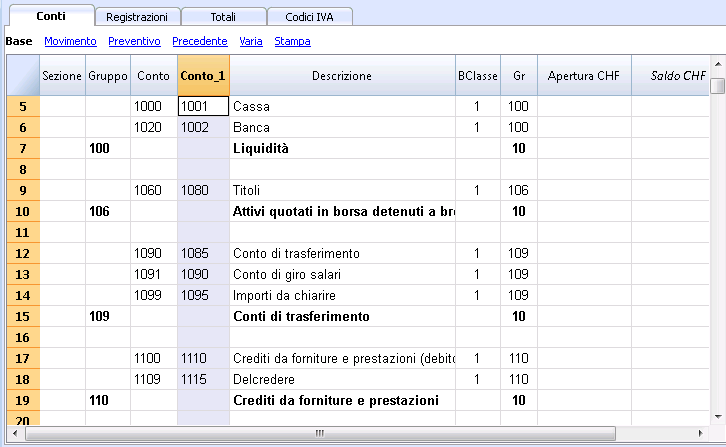Click the vertical scrollbar up arrow

pyautogui.click(x=718, y=64)
